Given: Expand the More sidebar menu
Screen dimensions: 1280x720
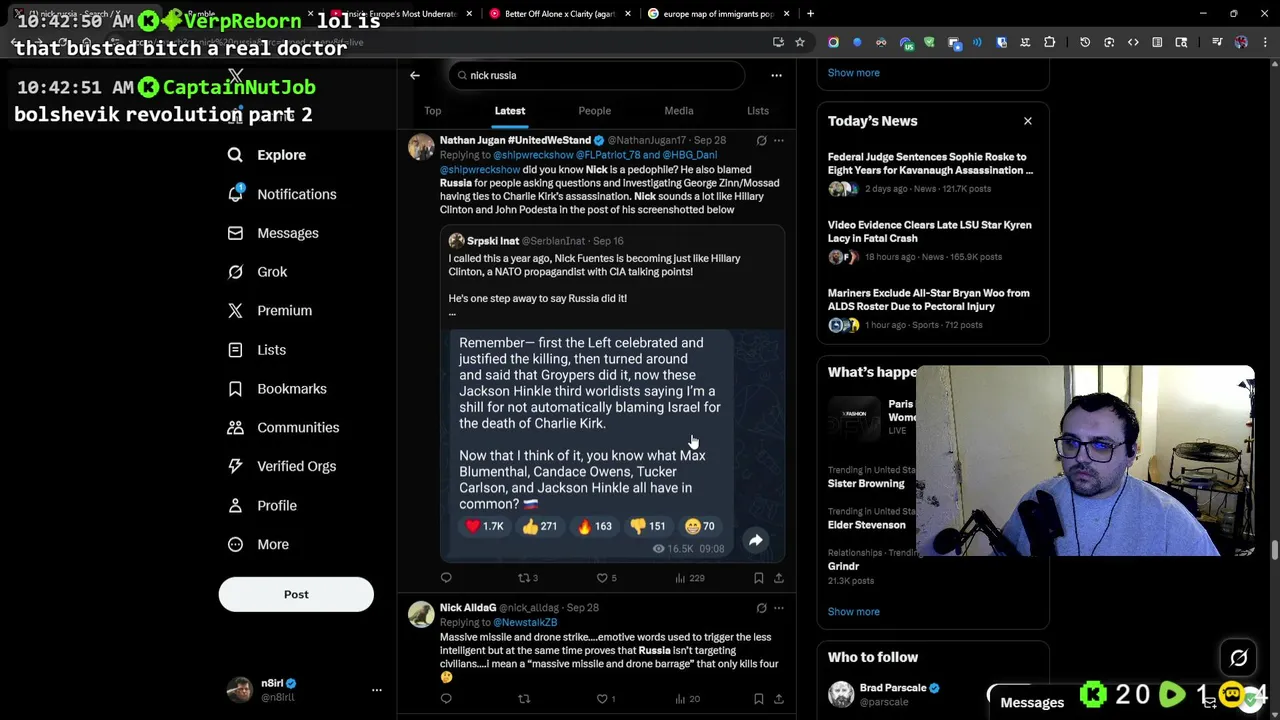Looking at the screenshot, I should click(x=260, y=544).
